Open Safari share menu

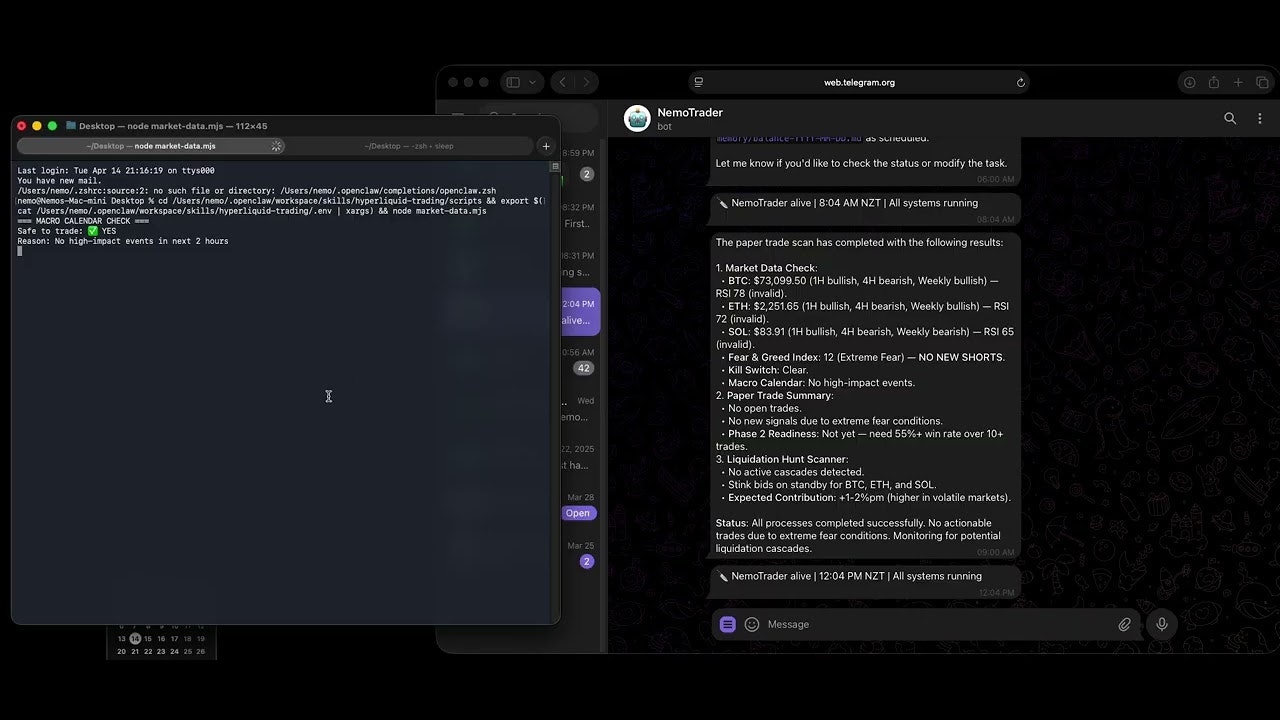1213,82
